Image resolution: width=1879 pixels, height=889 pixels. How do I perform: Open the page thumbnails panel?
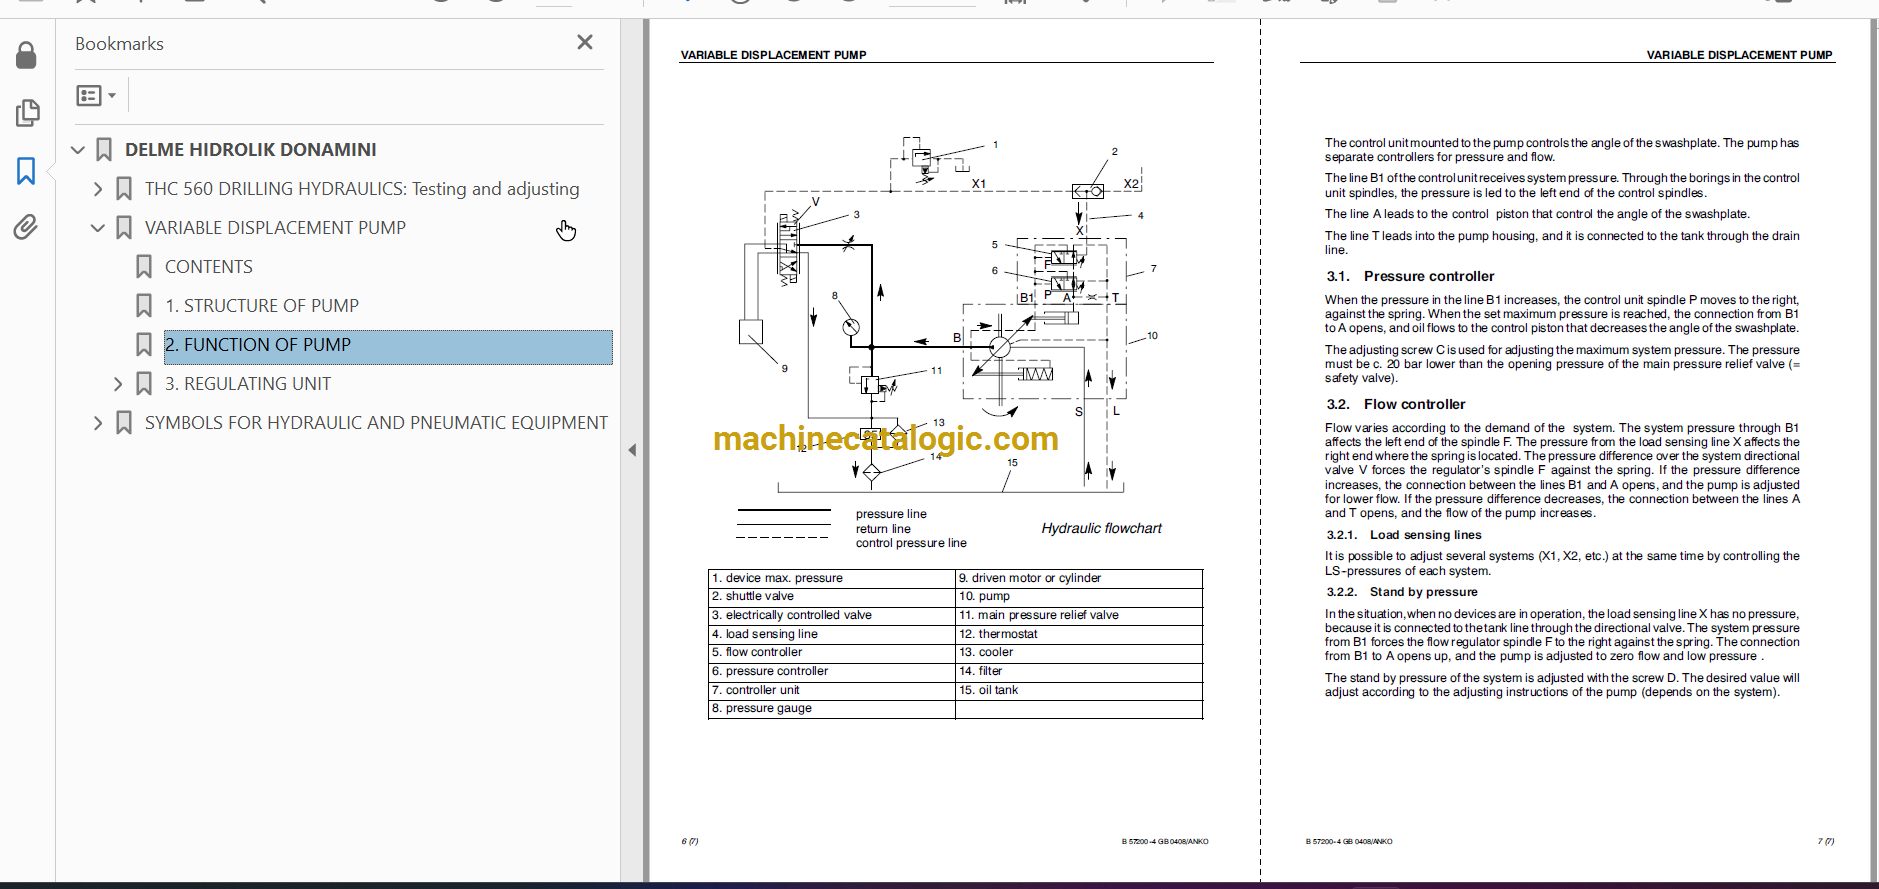coord(27,113)
